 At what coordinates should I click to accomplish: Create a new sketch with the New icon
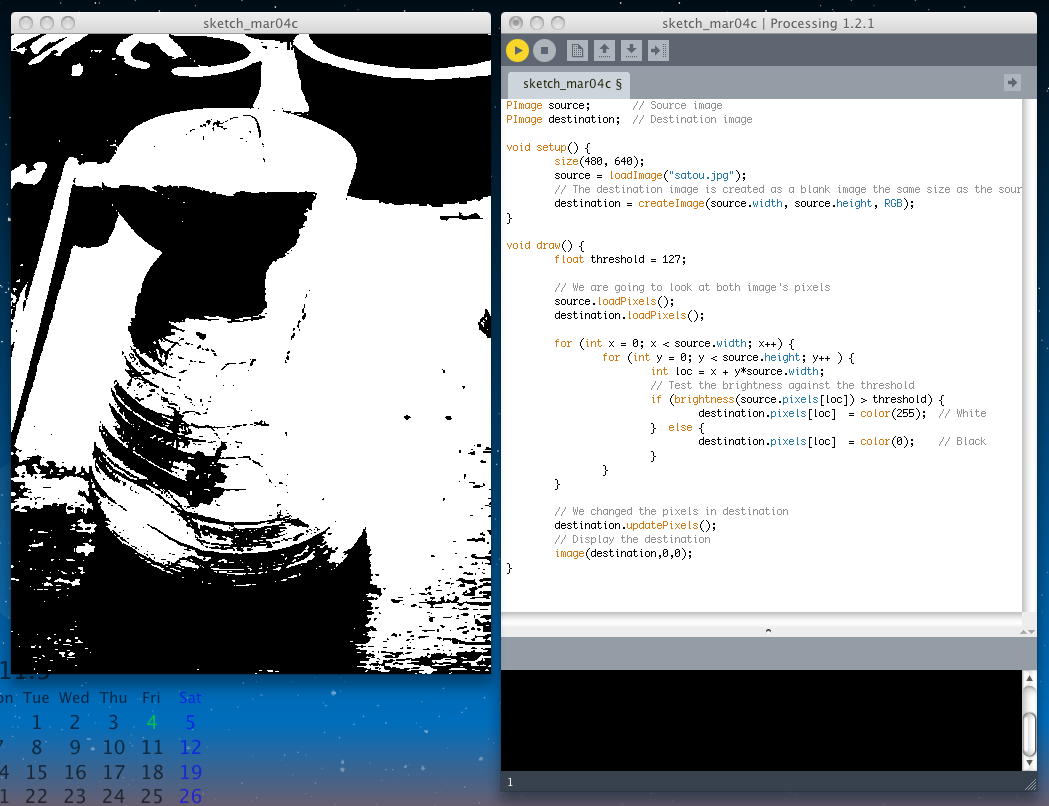tap(577, 50)
